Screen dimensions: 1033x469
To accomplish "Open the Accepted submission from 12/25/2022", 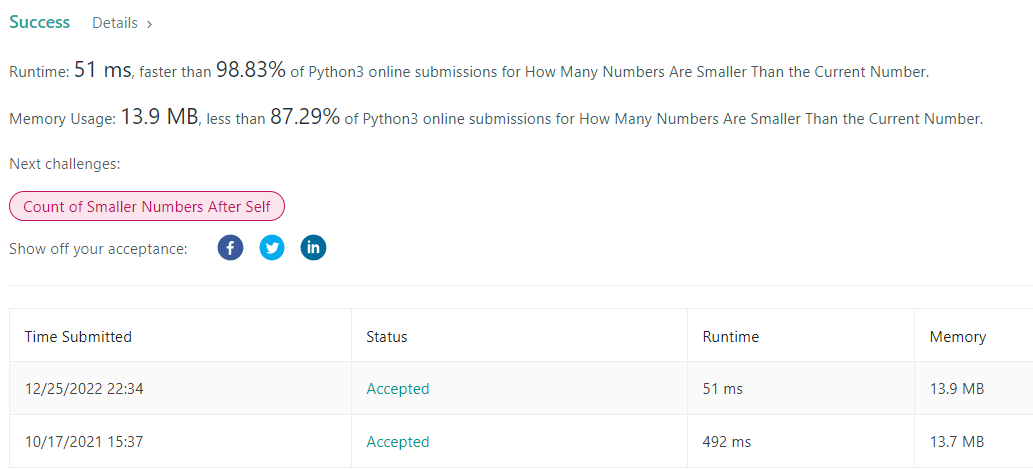I will 398,389.
